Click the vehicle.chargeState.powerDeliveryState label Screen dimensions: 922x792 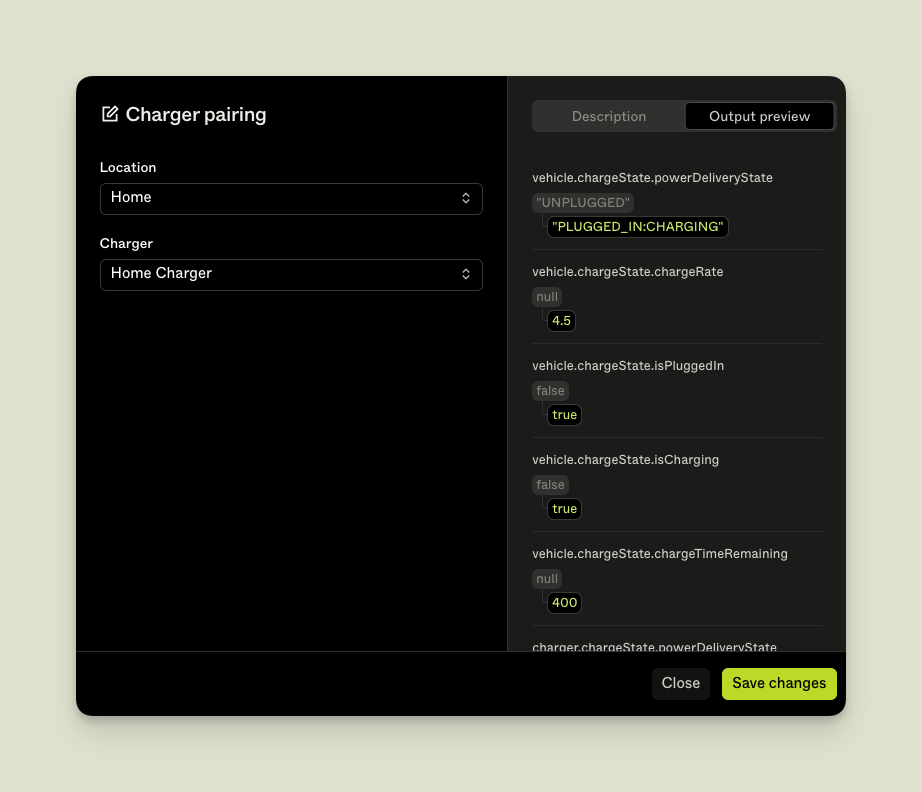point(652,177)
